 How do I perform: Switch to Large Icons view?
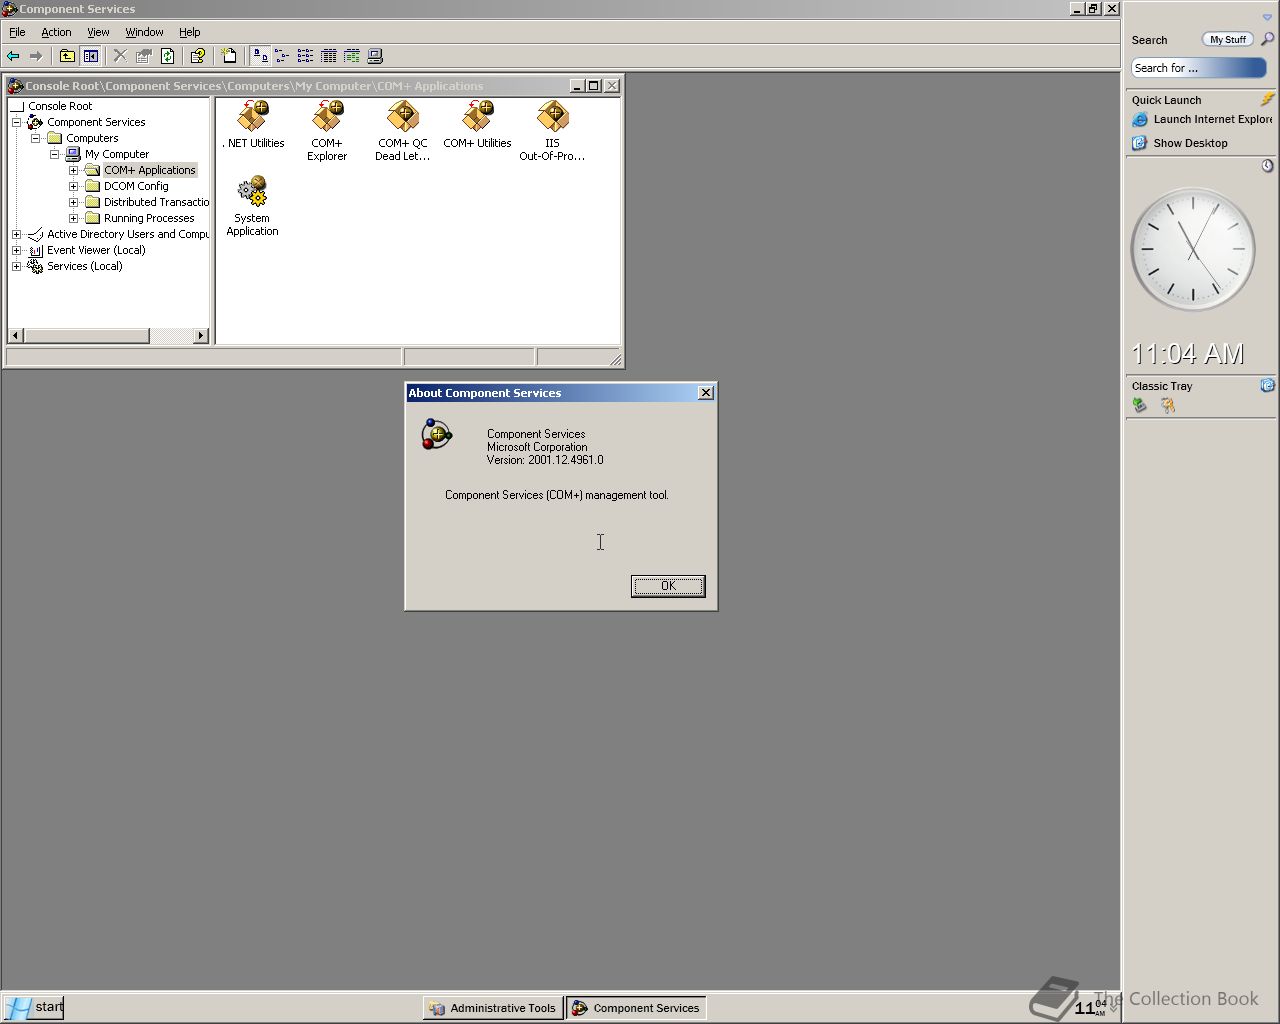click(x=259, y=56)
